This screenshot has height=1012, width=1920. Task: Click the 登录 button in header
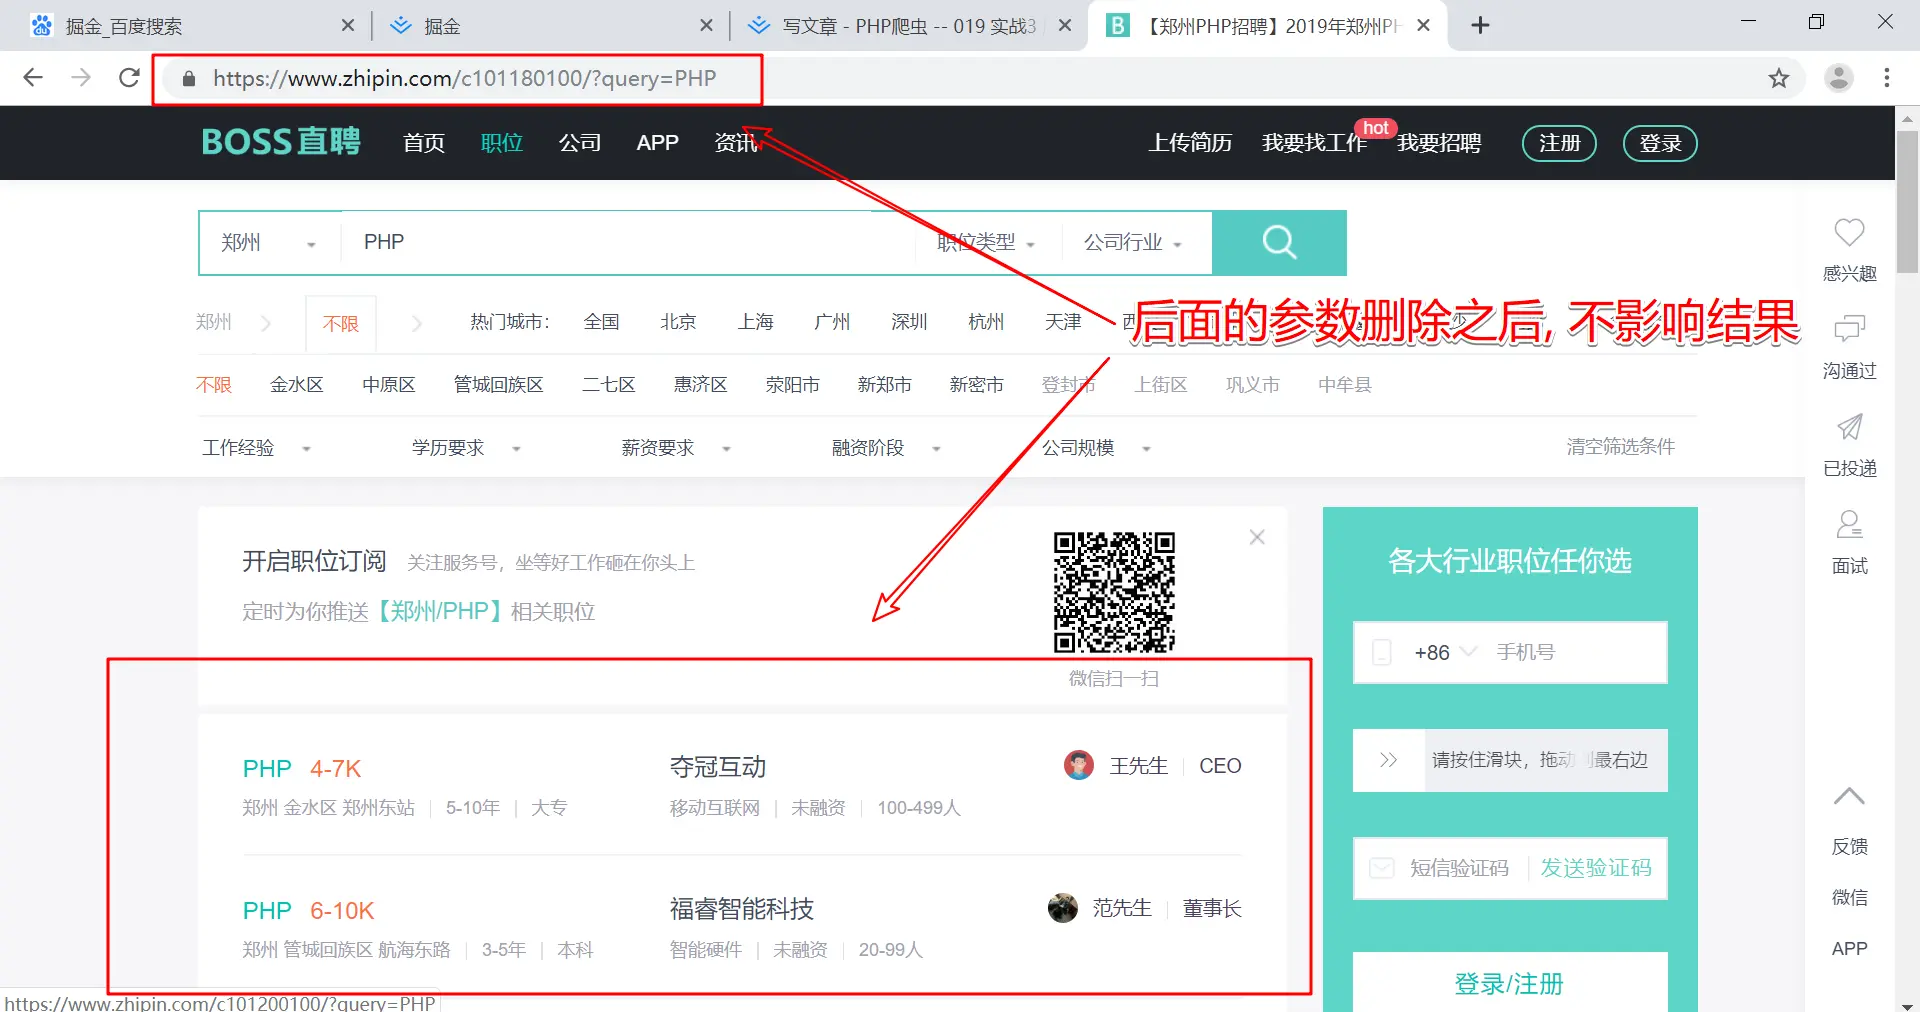pyautogui.click(x=1660, y=143)
